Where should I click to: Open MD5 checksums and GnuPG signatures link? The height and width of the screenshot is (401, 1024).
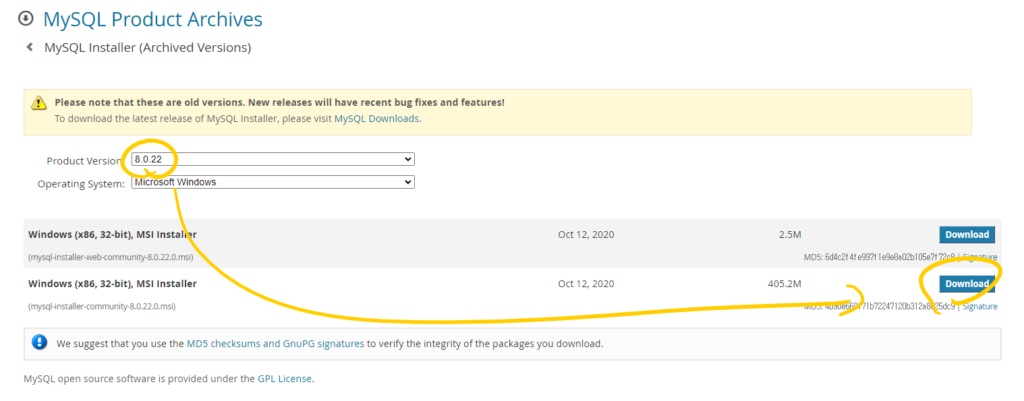[x=276, y=343]
